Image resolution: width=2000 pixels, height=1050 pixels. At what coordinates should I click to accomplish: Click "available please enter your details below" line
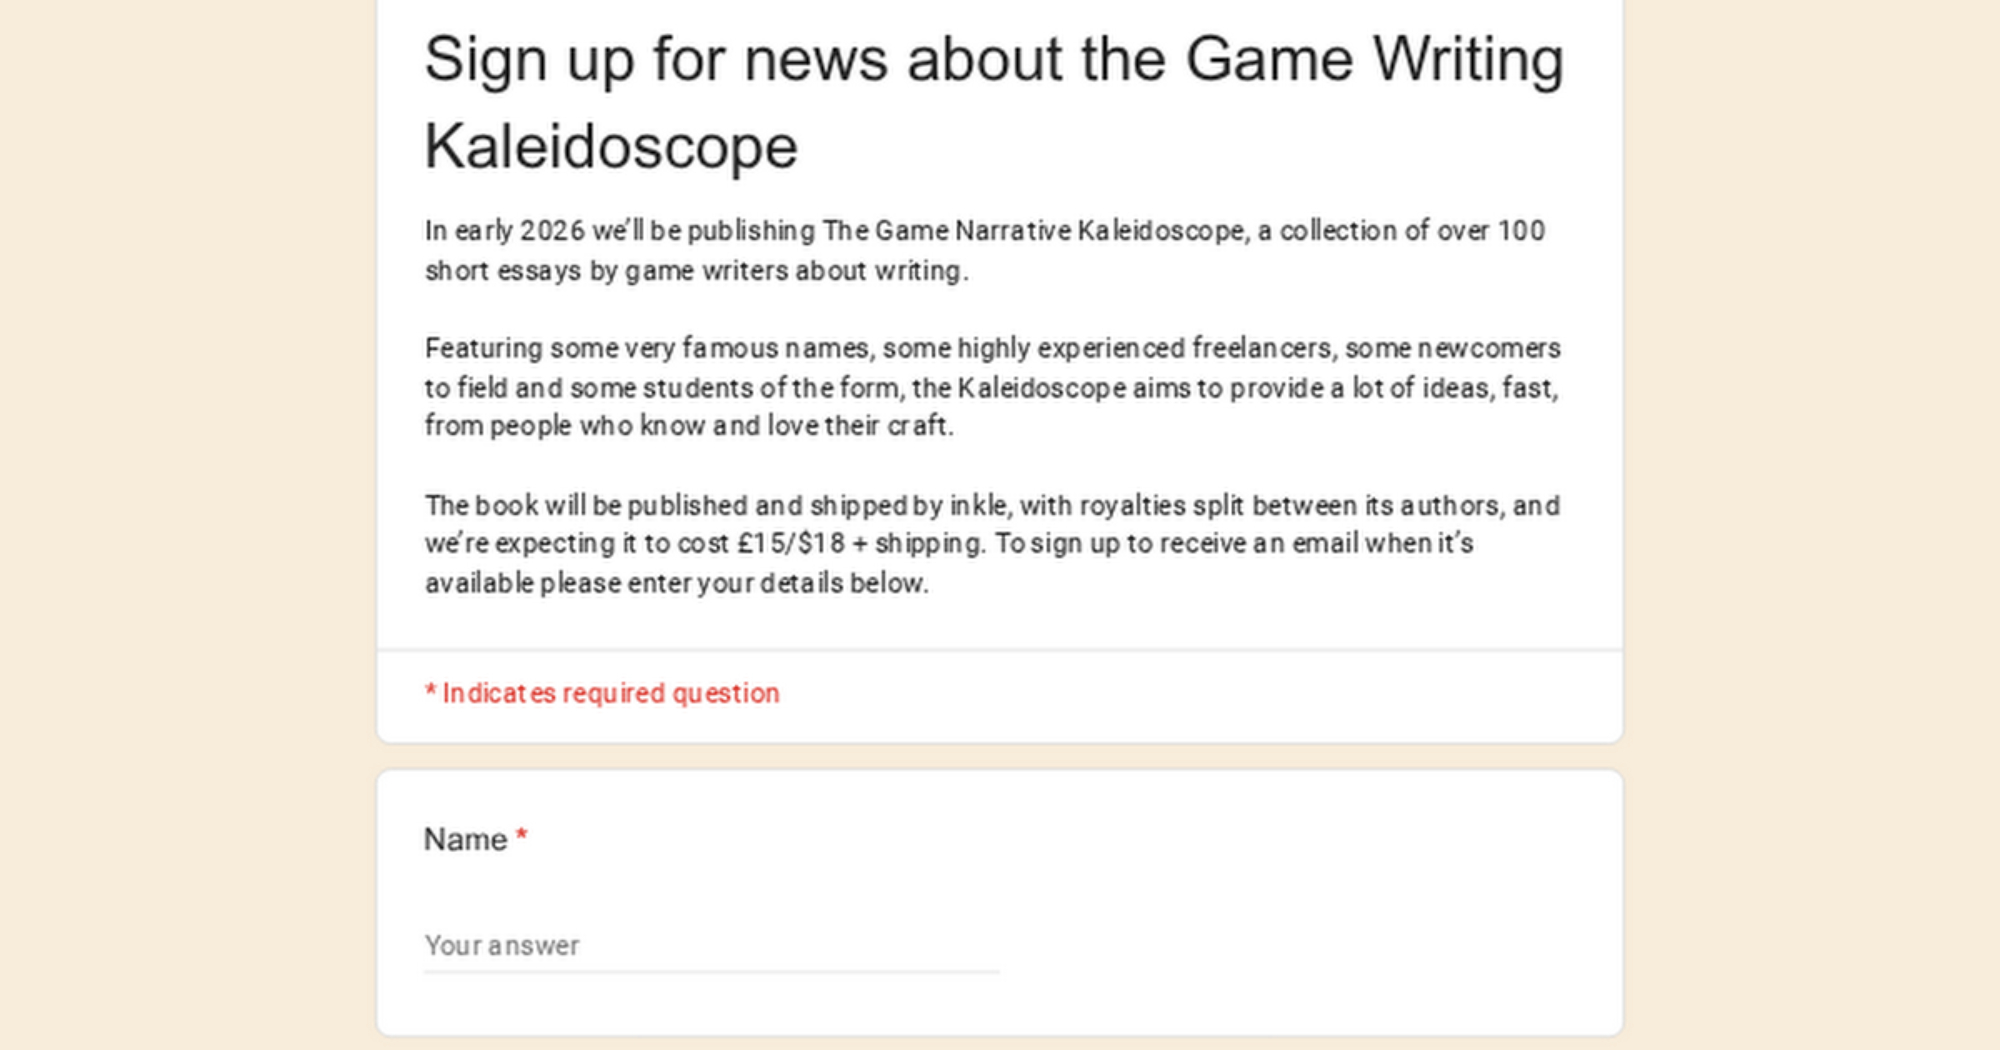pyautogui.click(x=677, y=583)
